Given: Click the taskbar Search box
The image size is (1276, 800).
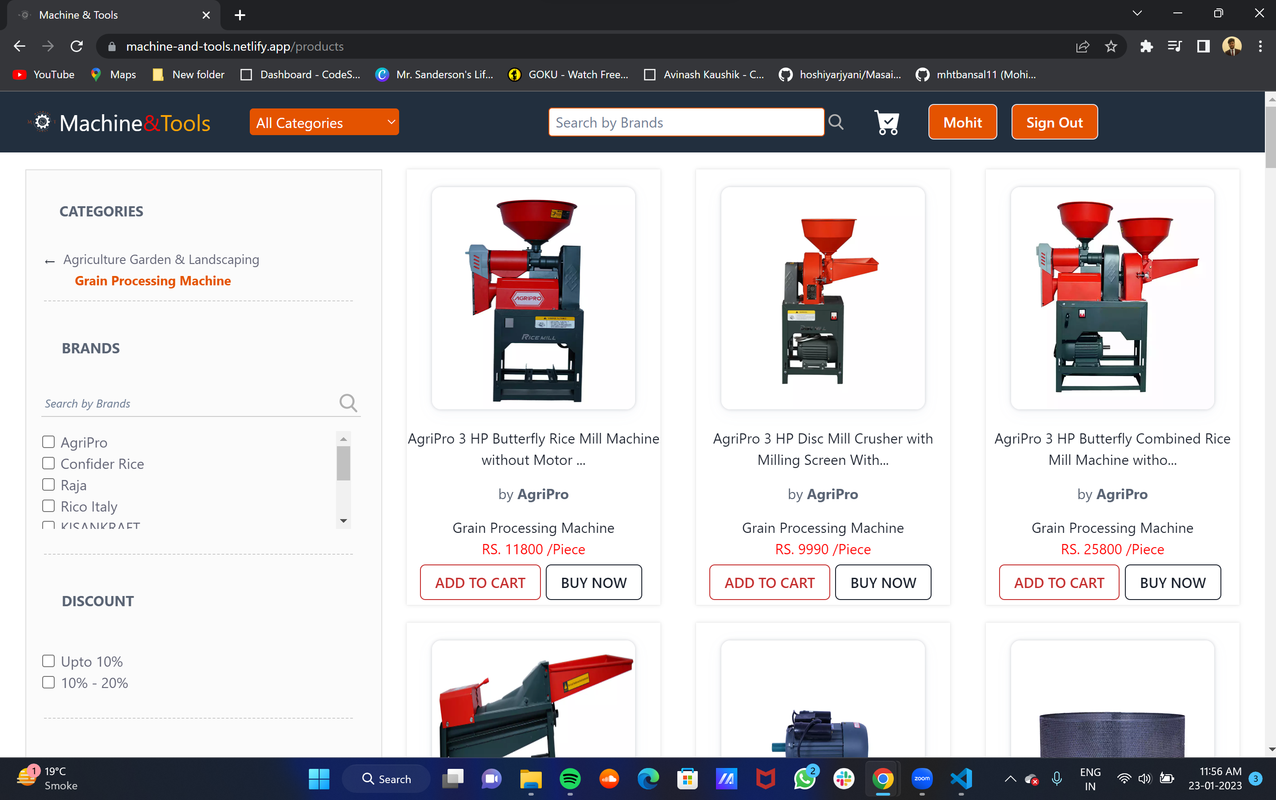Looking at the screenshot, I should pyautogui.click(x=386, y=779).
